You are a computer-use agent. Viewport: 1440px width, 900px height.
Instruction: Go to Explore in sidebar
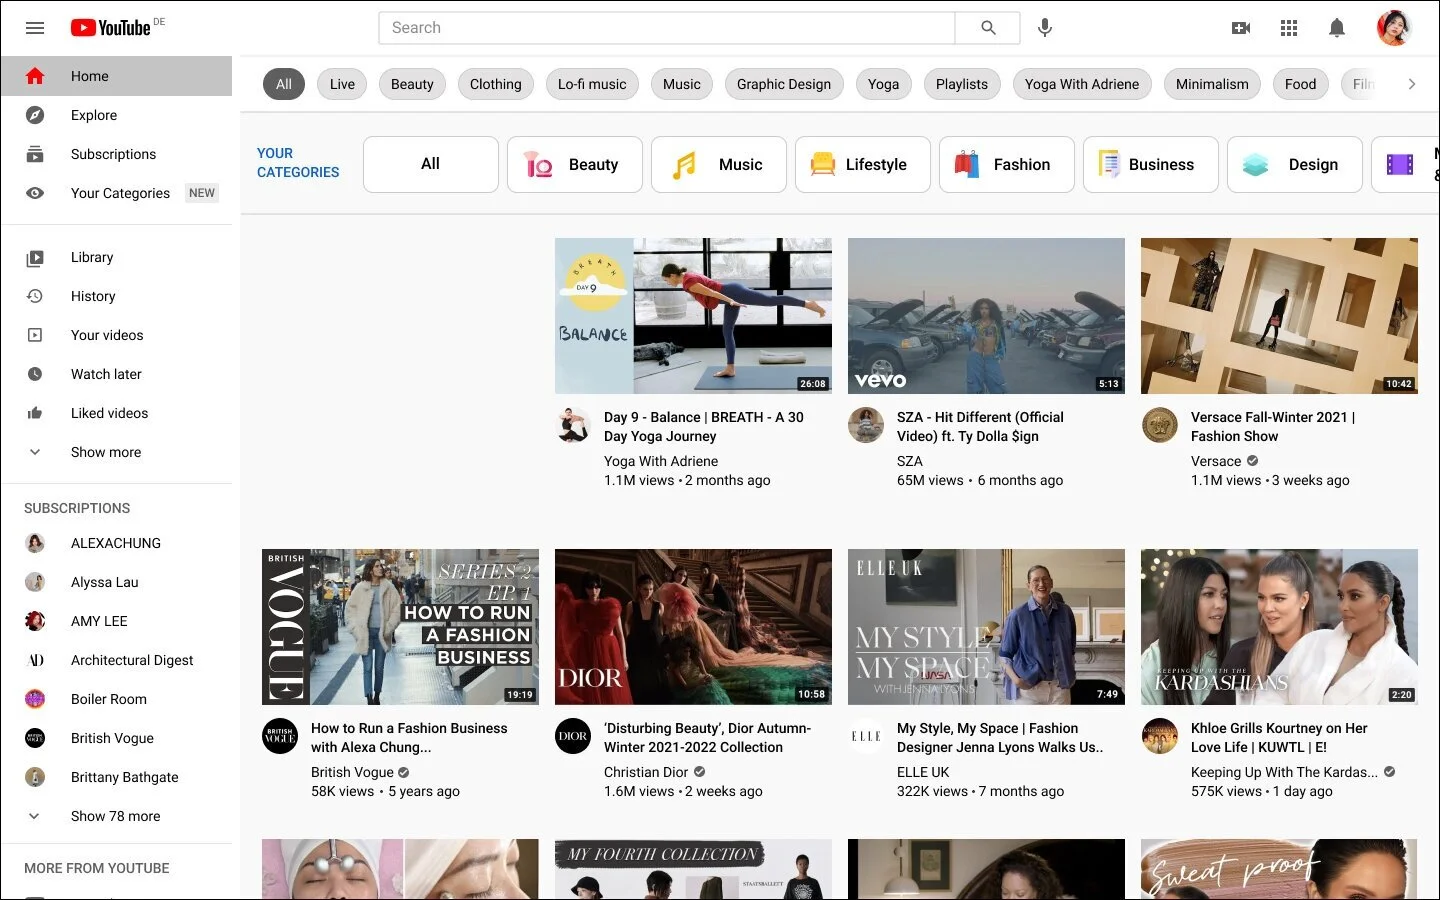pos(116,115)
